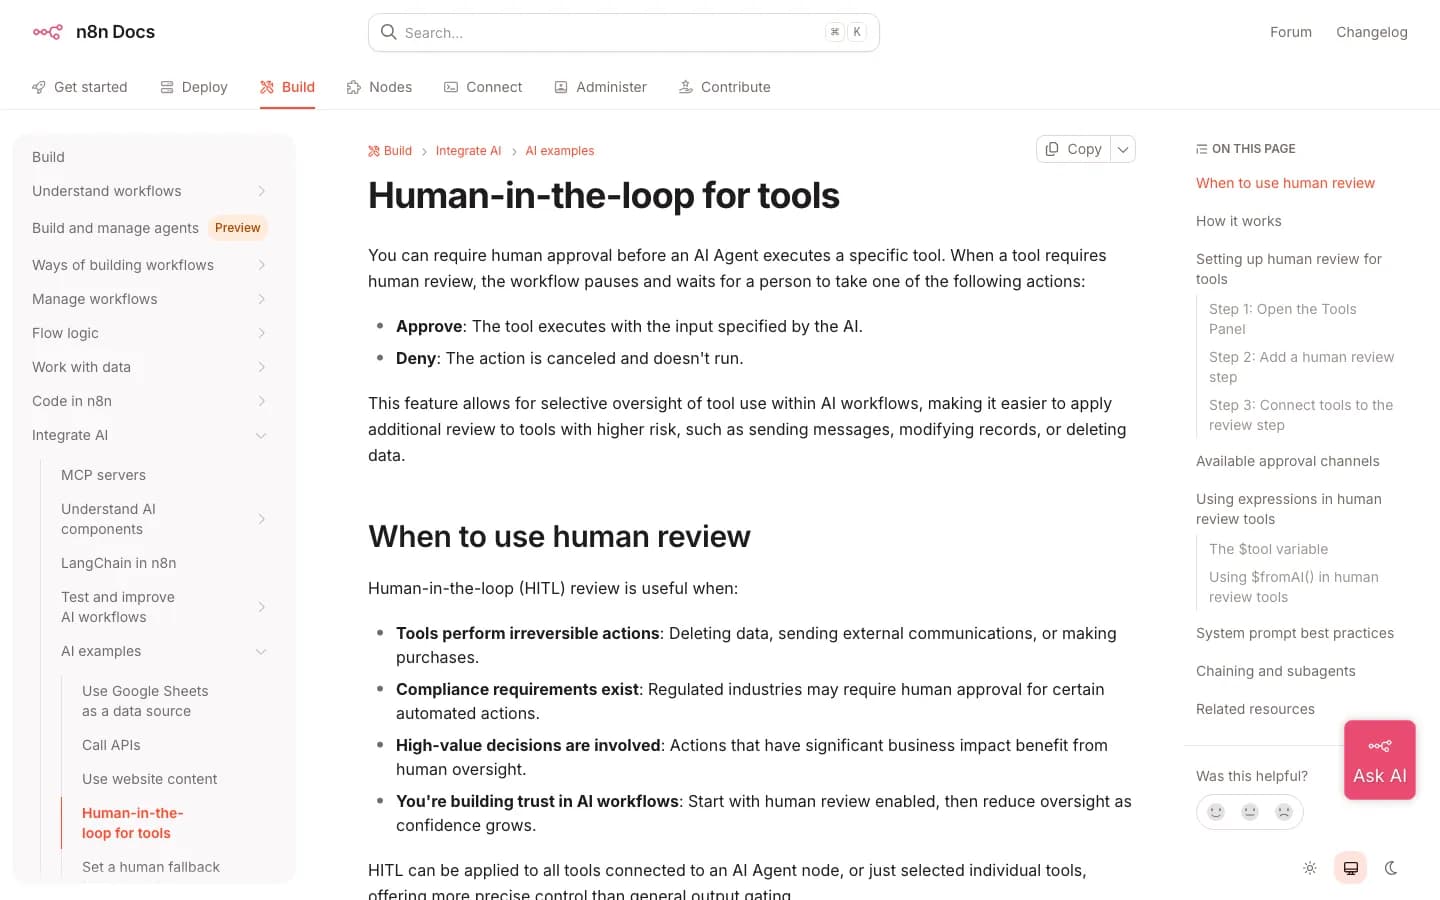
Task: Switch to dark theme moon icon
Action: [x=1391, y=868]
